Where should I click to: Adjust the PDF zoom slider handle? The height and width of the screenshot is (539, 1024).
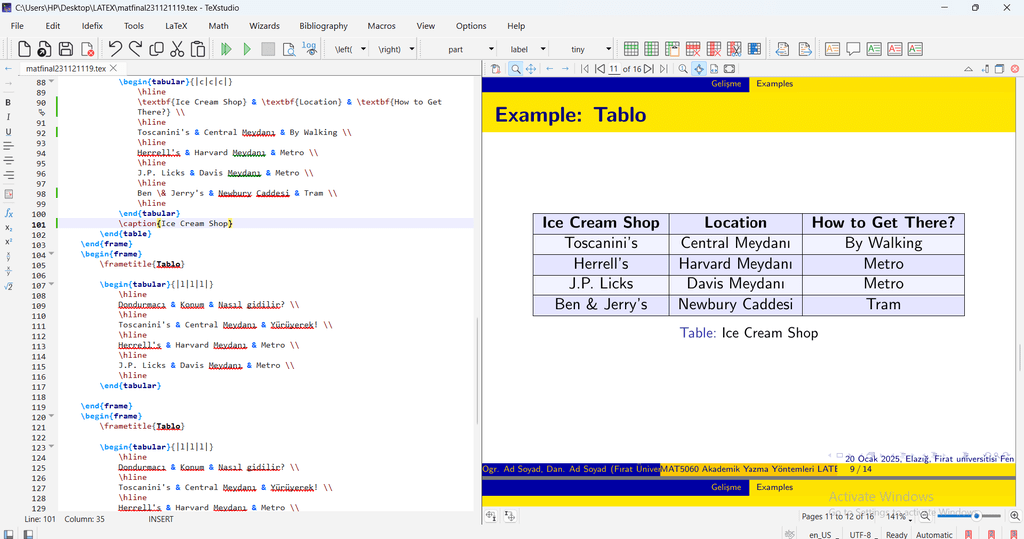click(x=976, y=516)
